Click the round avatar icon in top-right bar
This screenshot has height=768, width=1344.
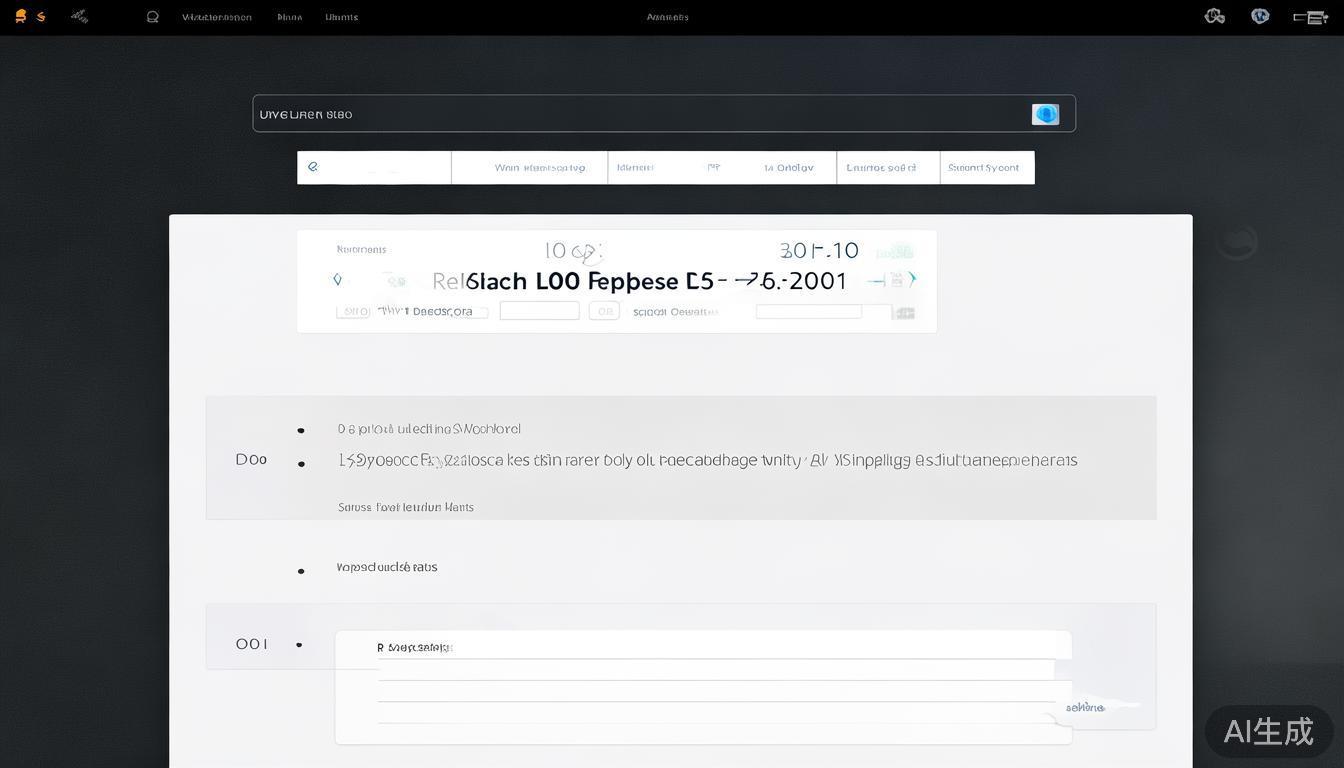1260,16
